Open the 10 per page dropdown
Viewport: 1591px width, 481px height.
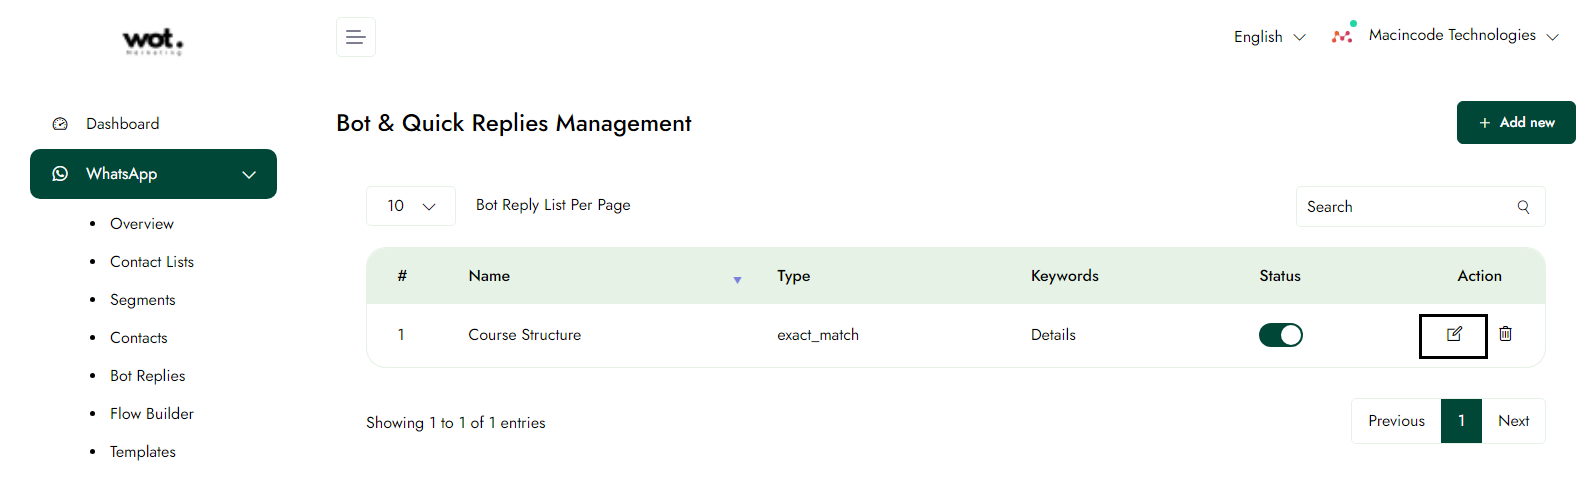point(411,206)
